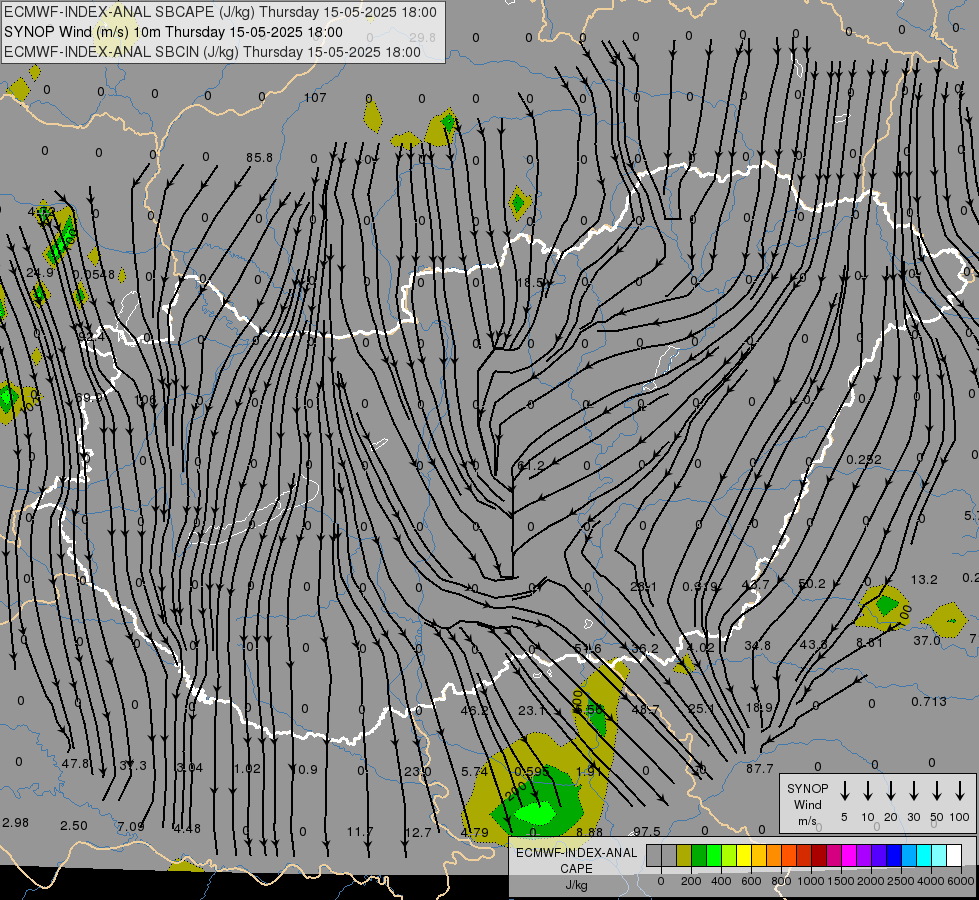Image resolution: width=979 pixels, height=900 pixels.
Task: Click the SYNOP Wind m/s legend label
Action: 807,804
